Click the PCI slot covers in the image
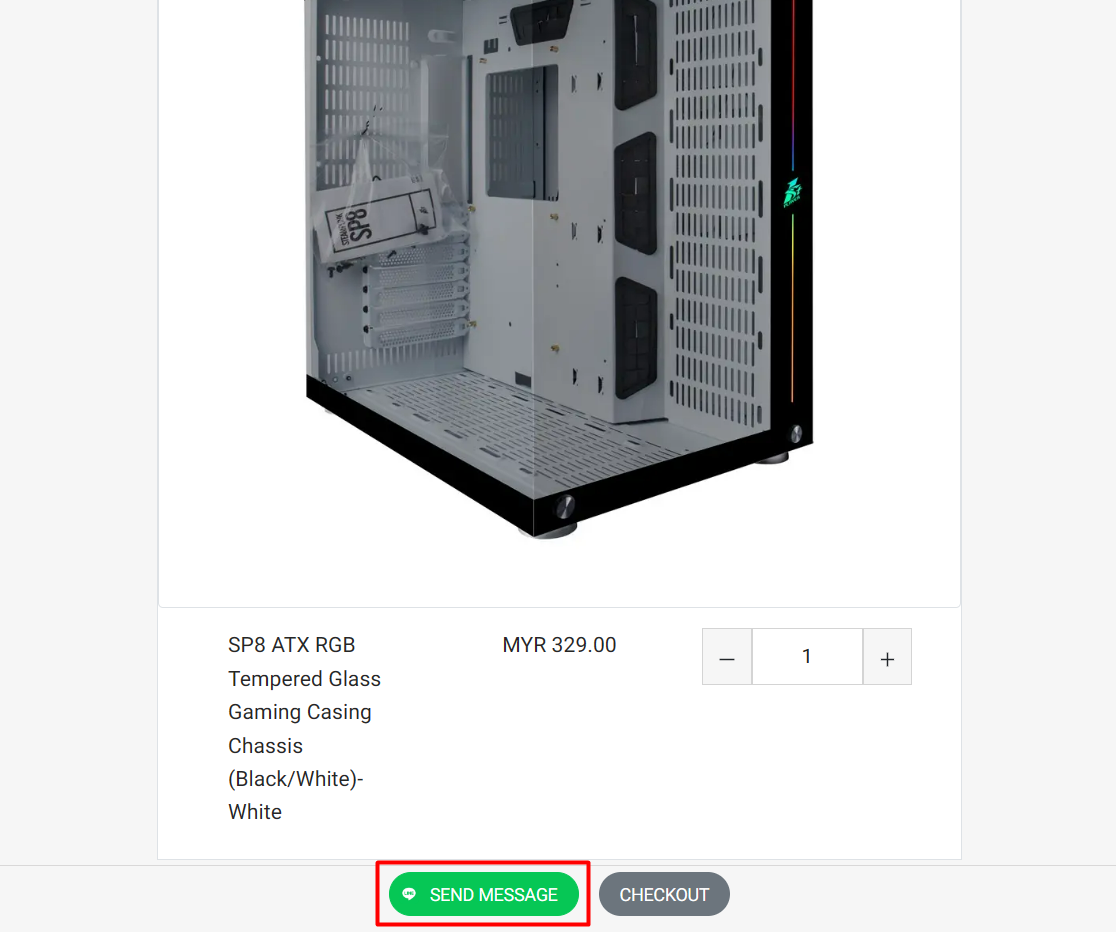Screen dimensions: 1116x932 click(x=417, y=295)
